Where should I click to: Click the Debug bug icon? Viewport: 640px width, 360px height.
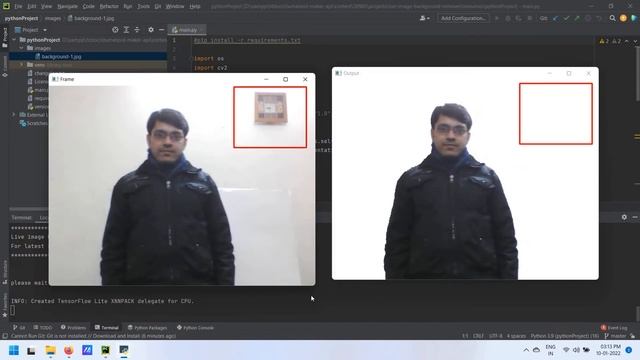point(508,18)
